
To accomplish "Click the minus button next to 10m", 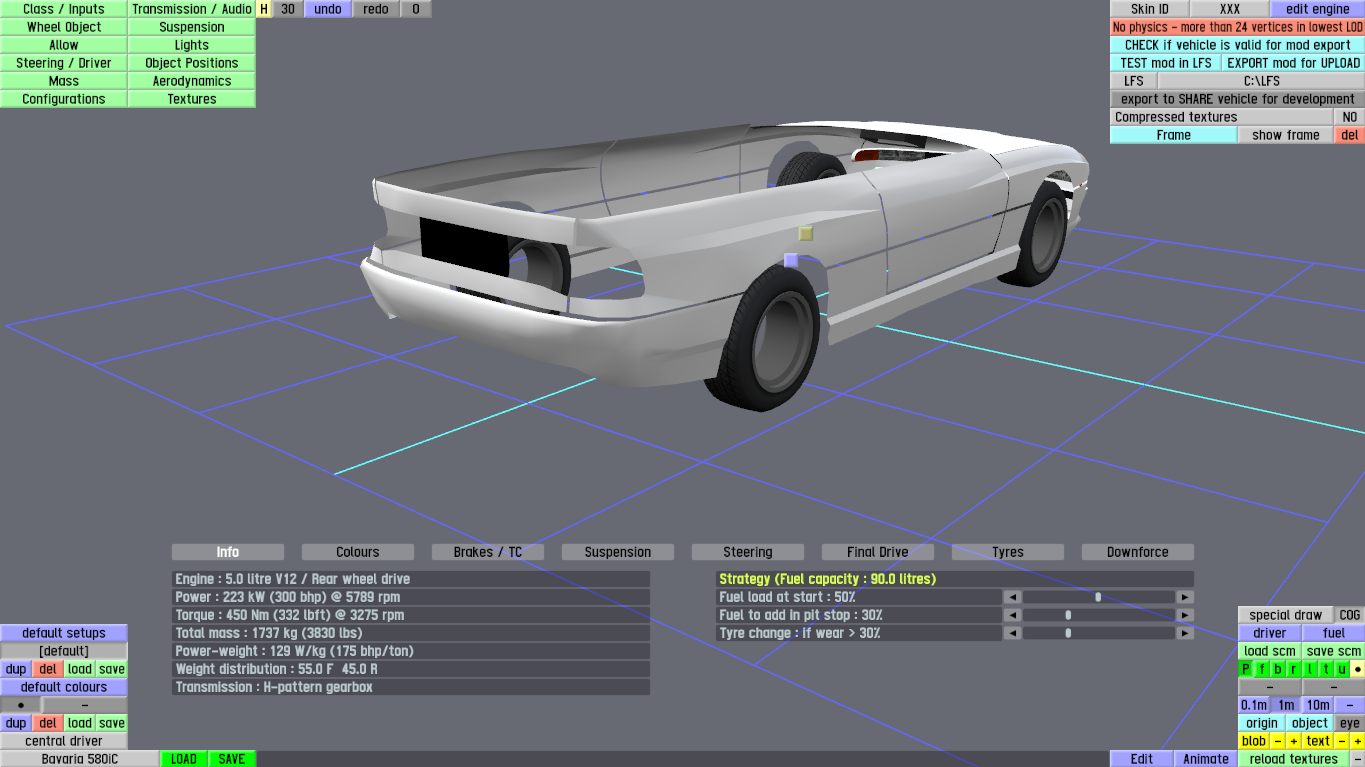I will (x=1350, y=705).
